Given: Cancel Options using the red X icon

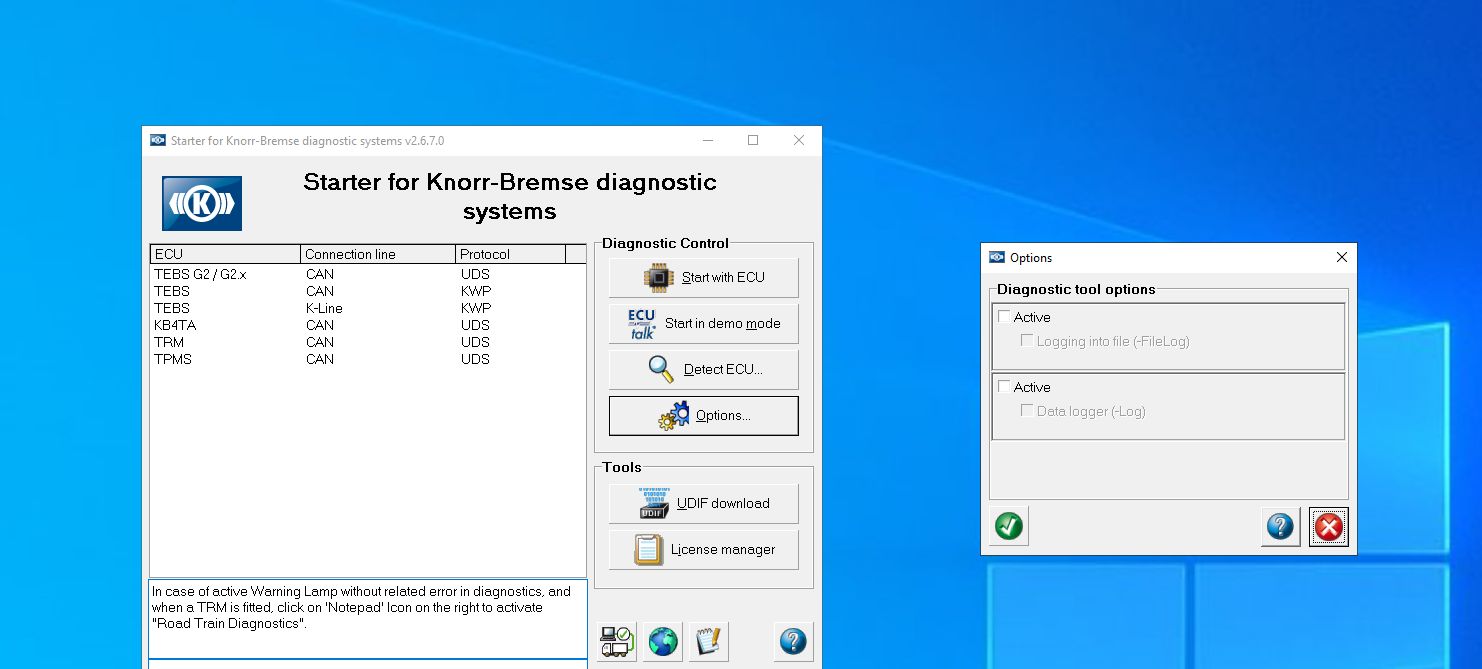Looking at the screenshot, I should [1328, 526].
